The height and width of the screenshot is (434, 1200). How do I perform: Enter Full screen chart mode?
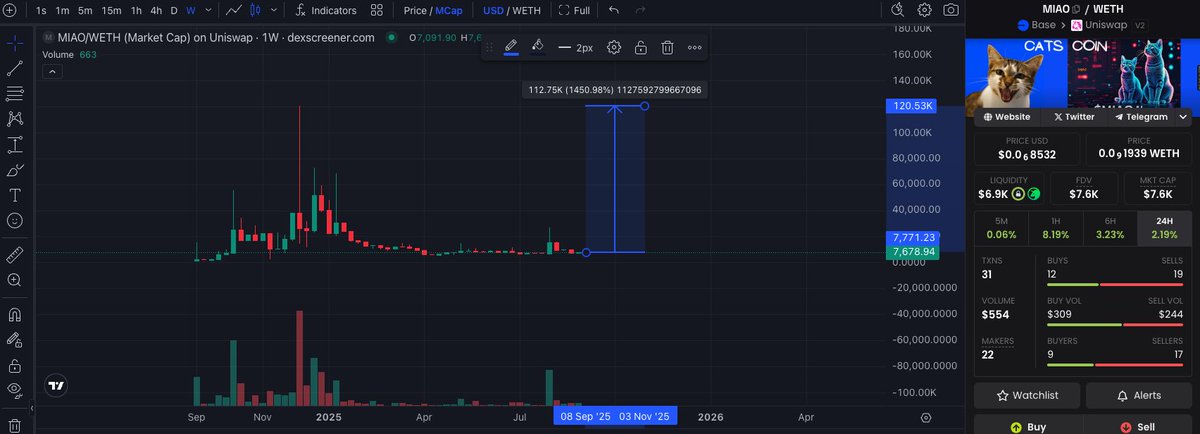click(x=574, y=10)
